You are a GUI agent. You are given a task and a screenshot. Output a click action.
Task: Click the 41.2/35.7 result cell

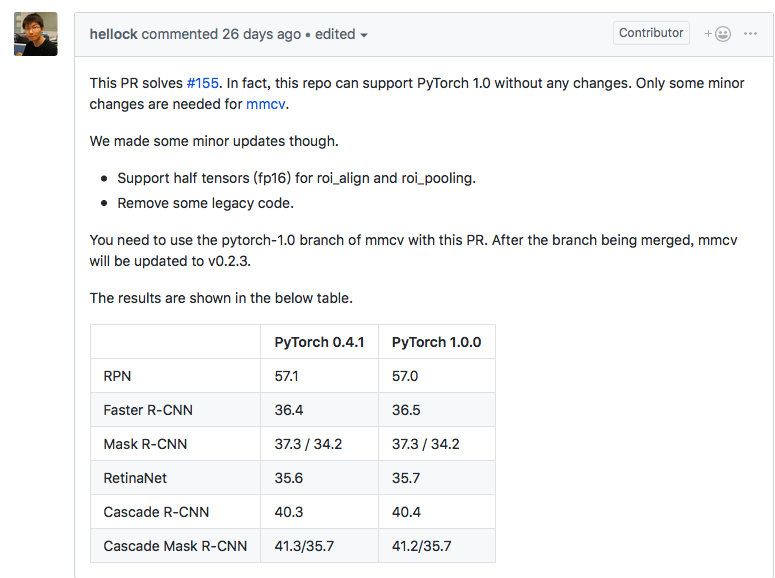(421, 546)
